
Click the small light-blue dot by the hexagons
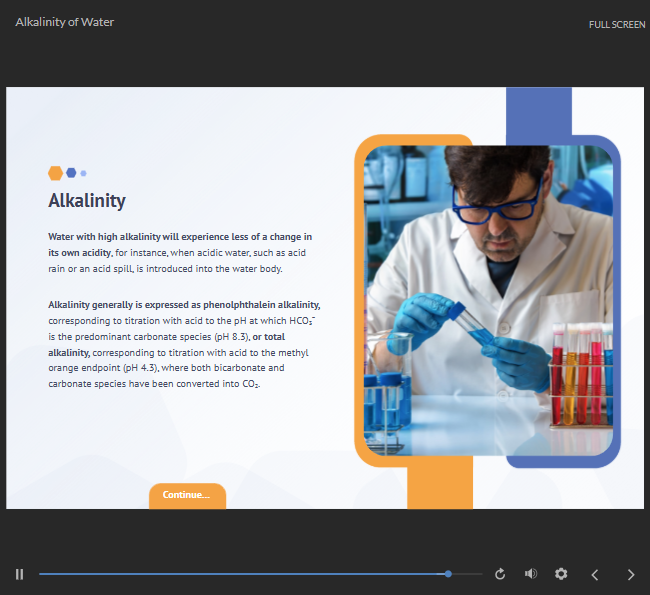point(84,173)
